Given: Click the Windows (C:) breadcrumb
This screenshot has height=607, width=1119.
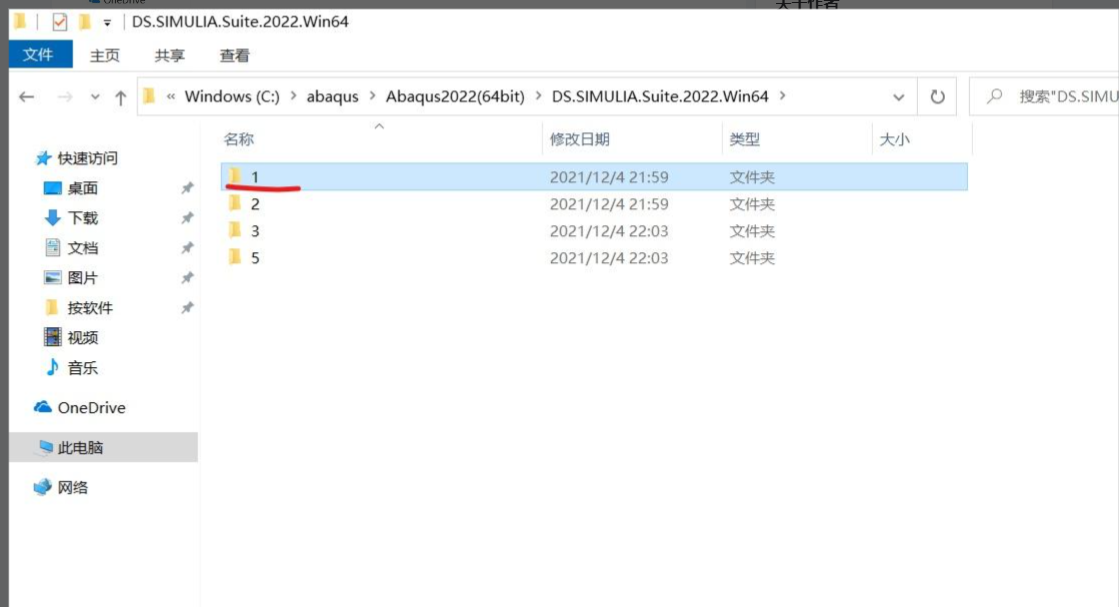Looking at the screenshot, I should click(232, 96).
